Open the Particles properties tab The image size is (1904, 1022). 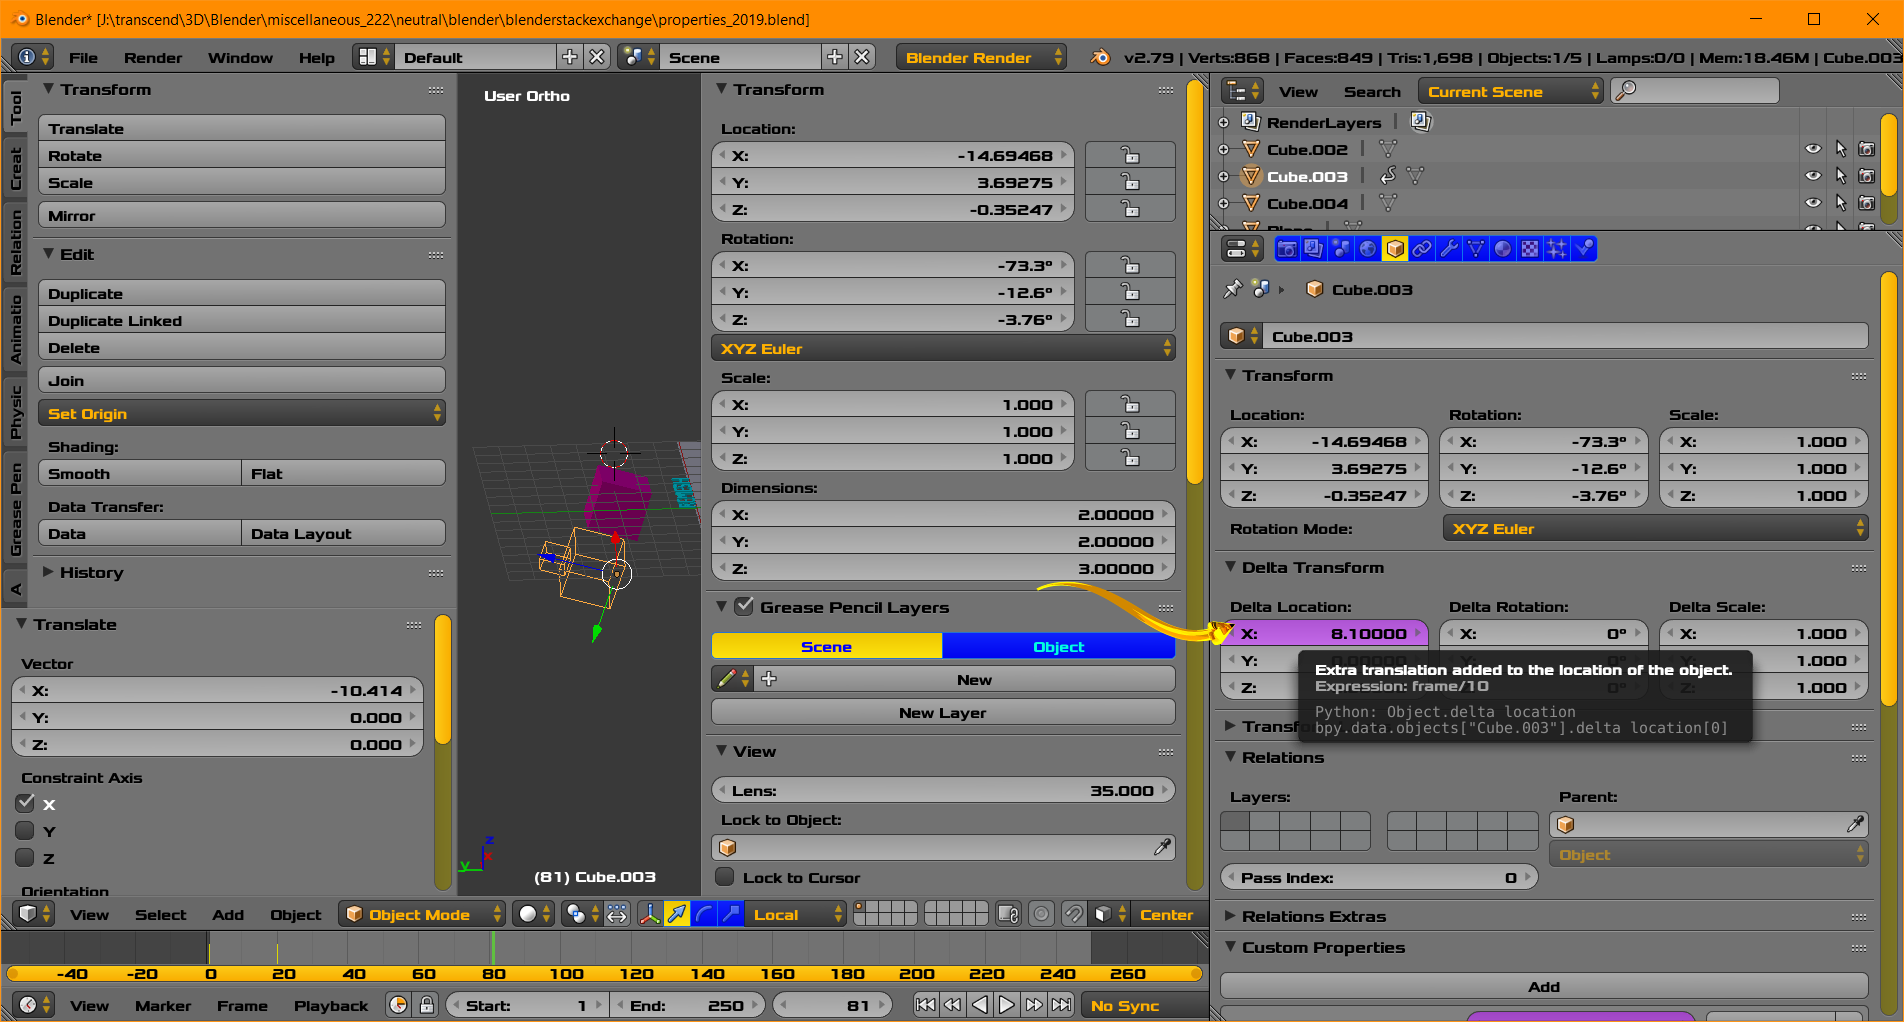pos(1557,249)
